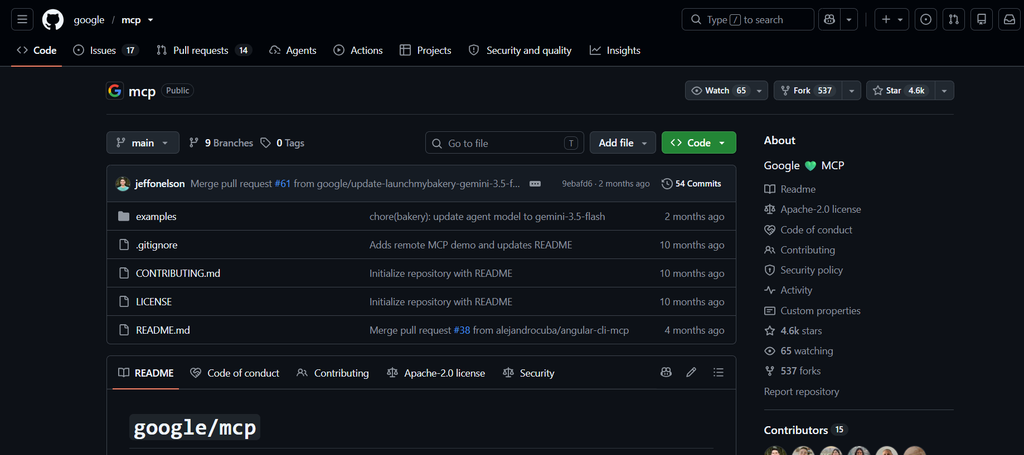Open the issues icon in the header
This screenshot has height=455, width=1024.
point(925,20)
